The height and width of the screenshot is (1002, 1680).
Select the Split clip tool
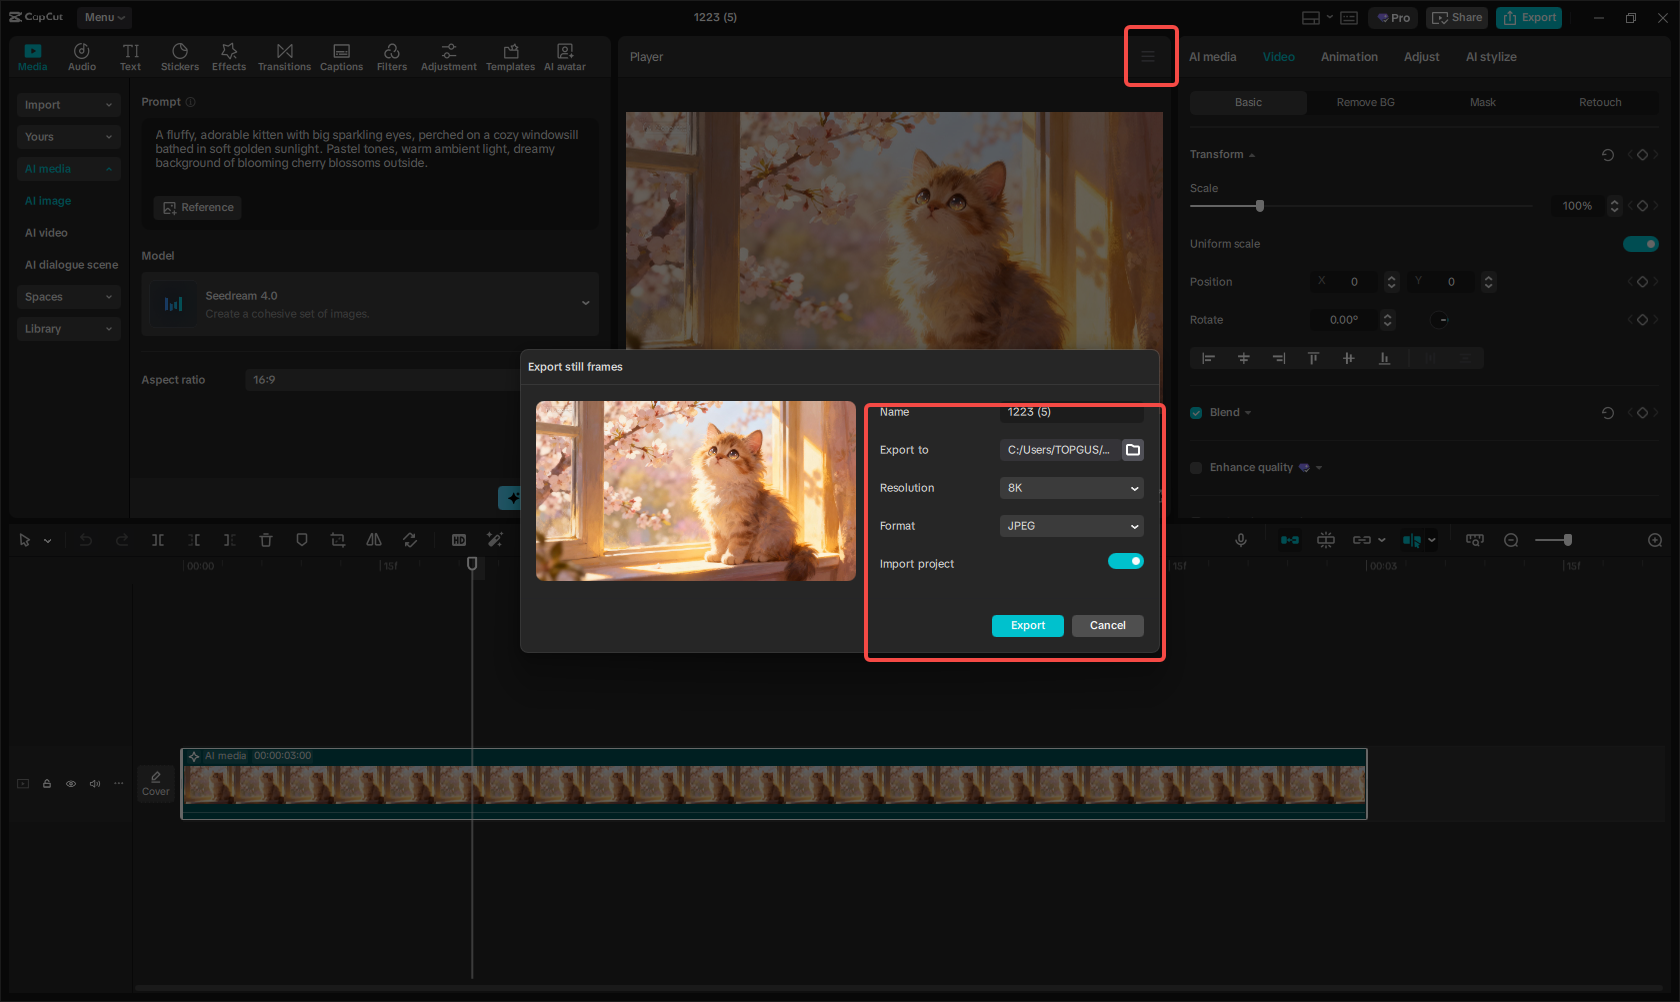[158, 540]
